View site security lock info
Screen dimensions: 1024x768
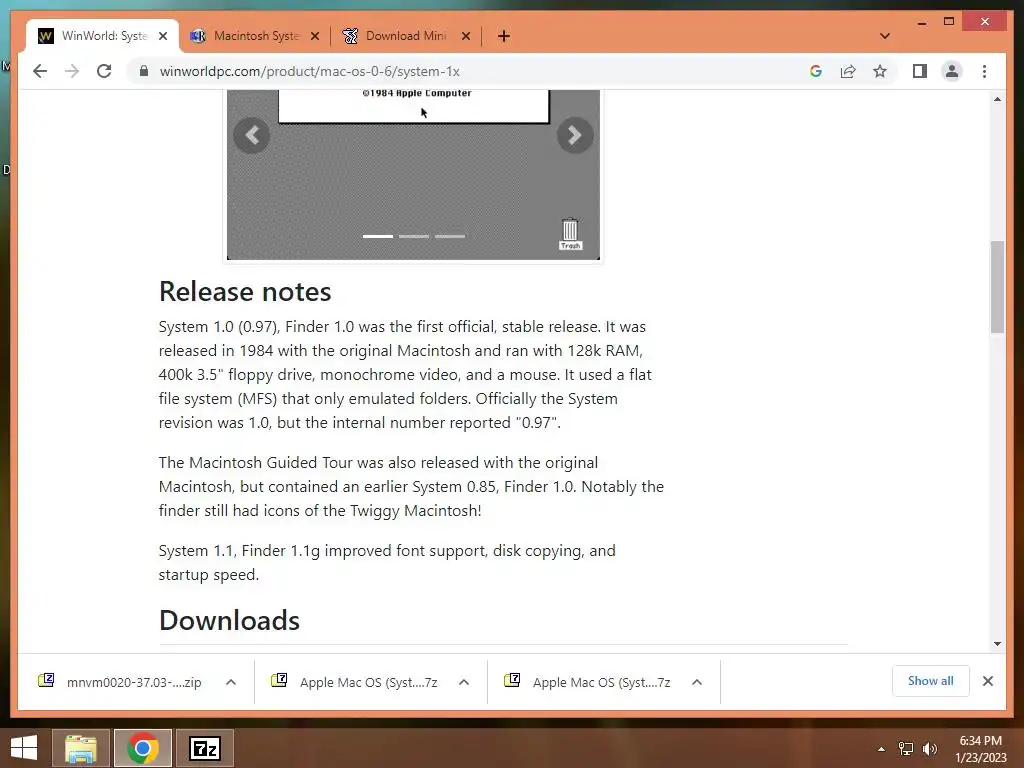144,71
